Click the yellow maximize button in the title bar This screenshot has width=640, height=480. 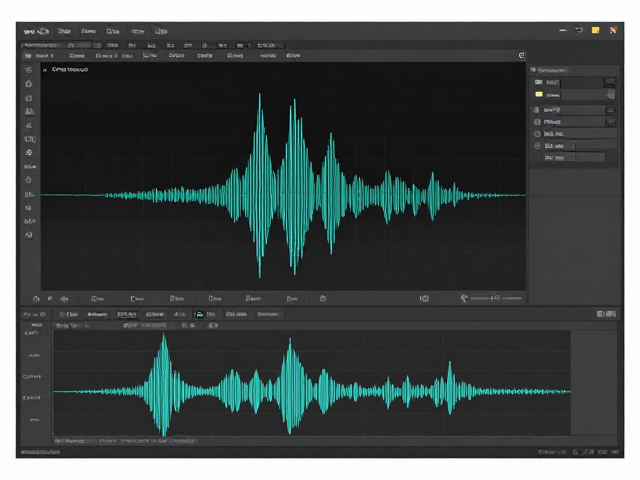point(596,30)
